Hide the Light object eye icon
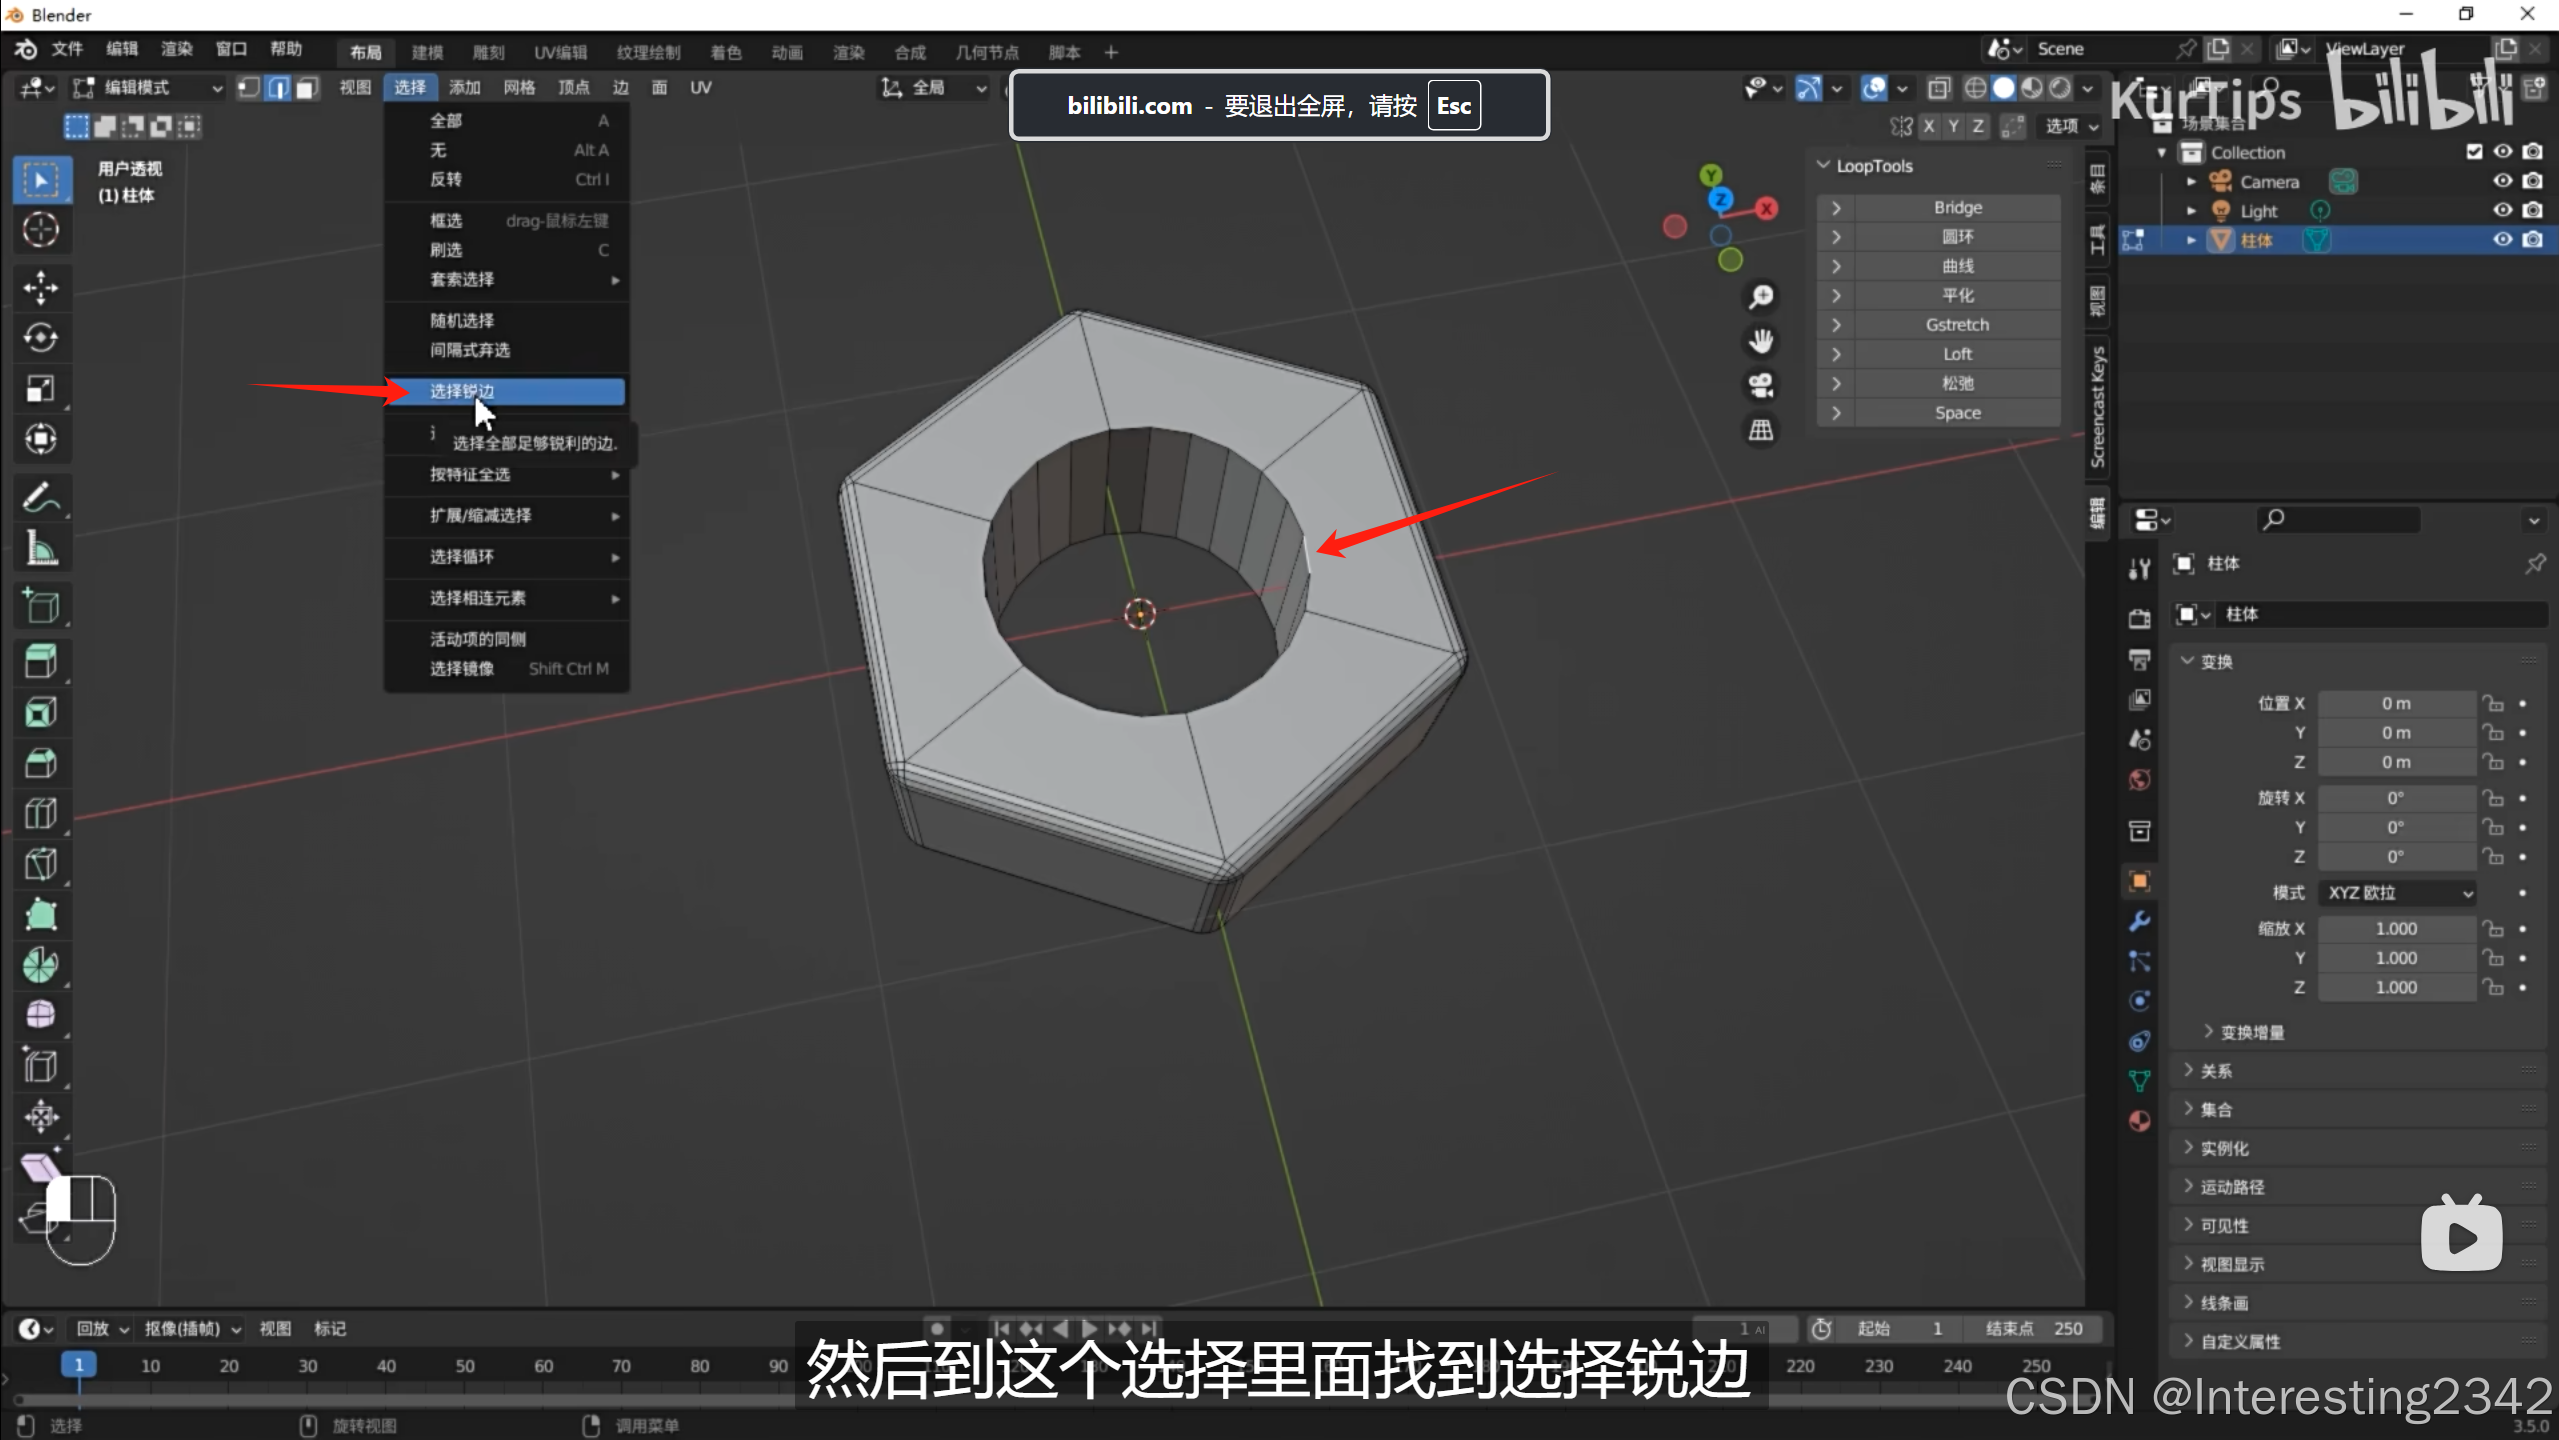2559x1440 pixels. tap(2502, 210)
